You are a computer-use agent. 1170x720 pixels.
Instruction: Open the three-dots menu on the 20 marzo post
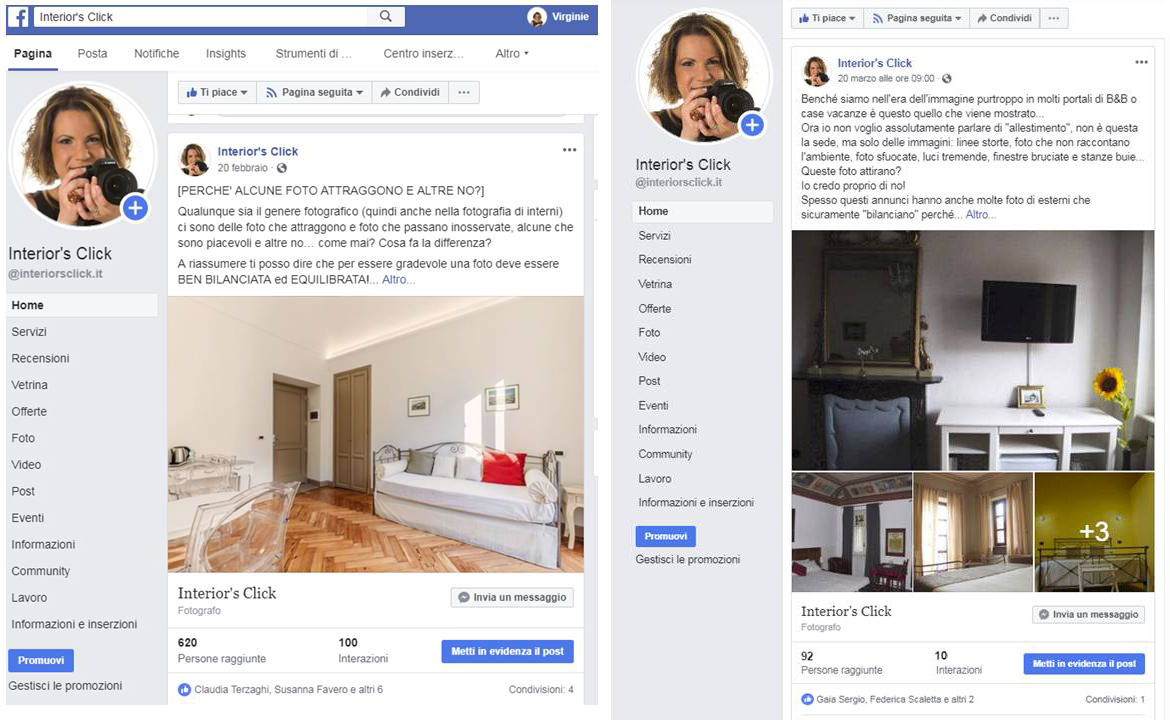[x=1141, y=63]
